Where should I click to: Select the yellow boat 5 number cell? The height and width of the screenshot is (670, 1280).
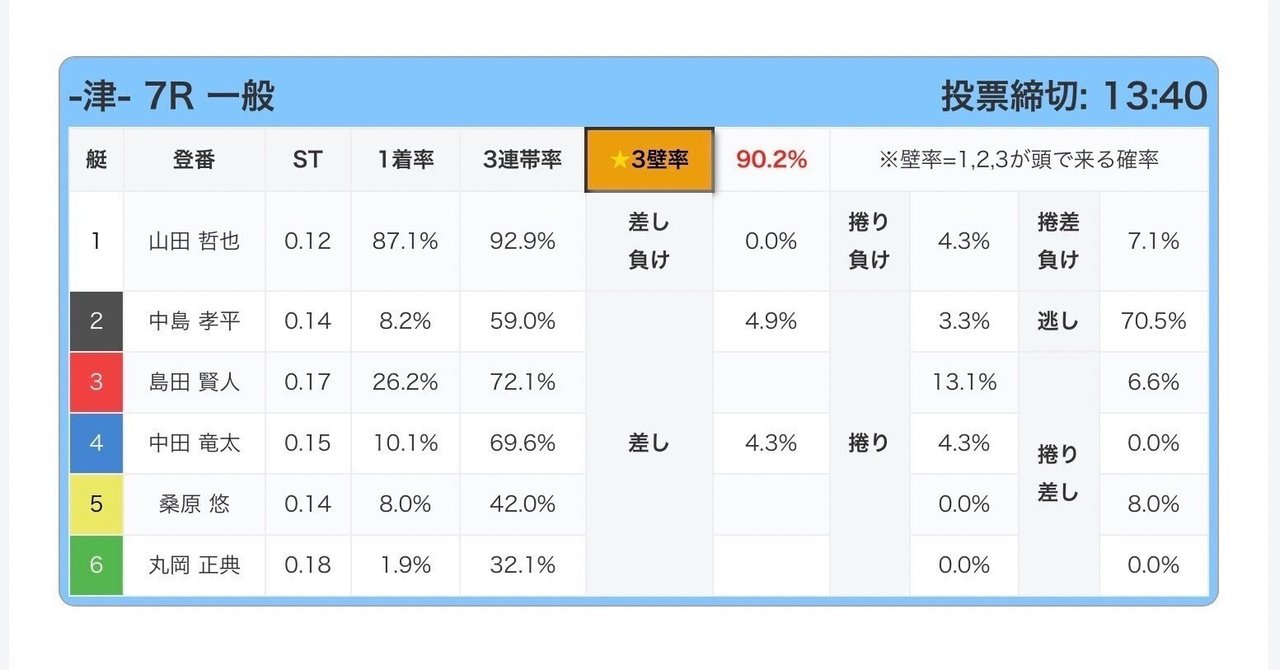pyautogui.click(x=96, y=504)
